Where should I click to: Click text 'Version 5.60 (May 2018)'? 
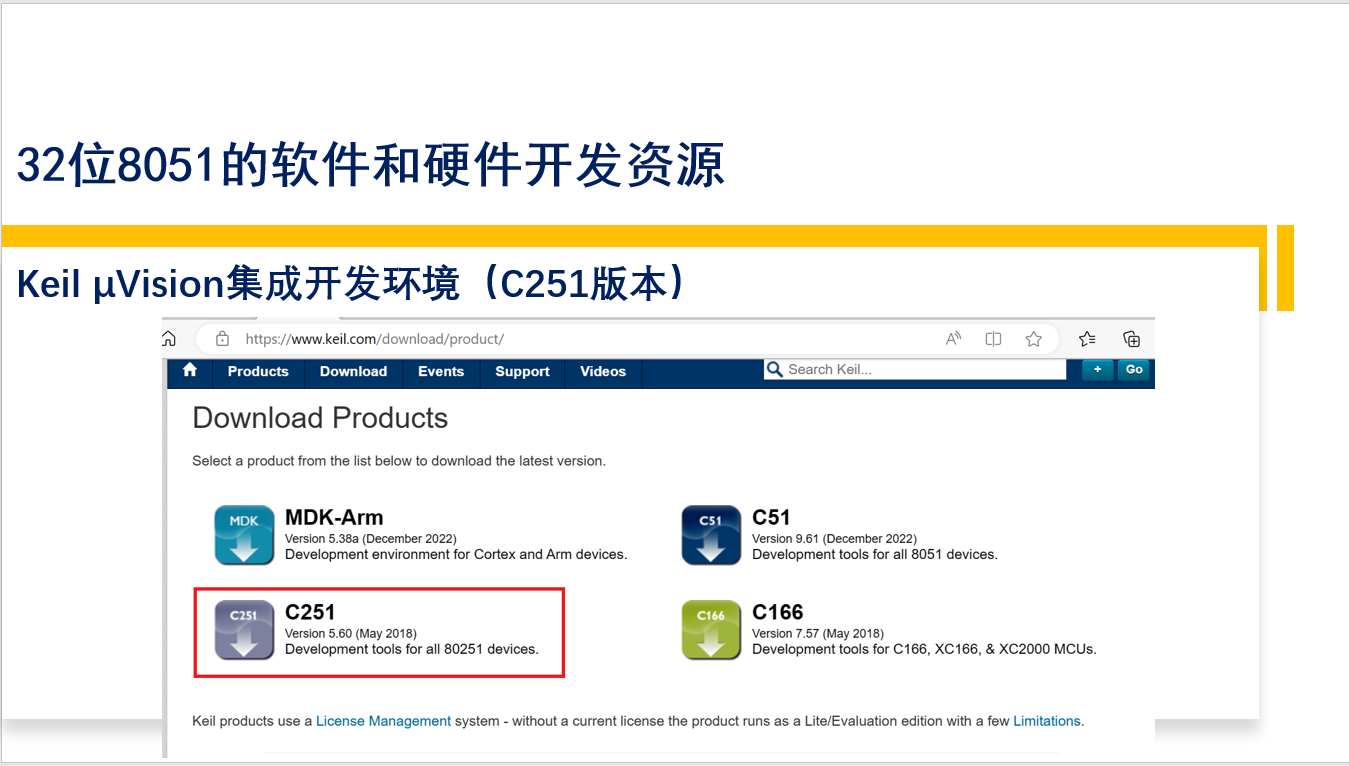[351, 633]
